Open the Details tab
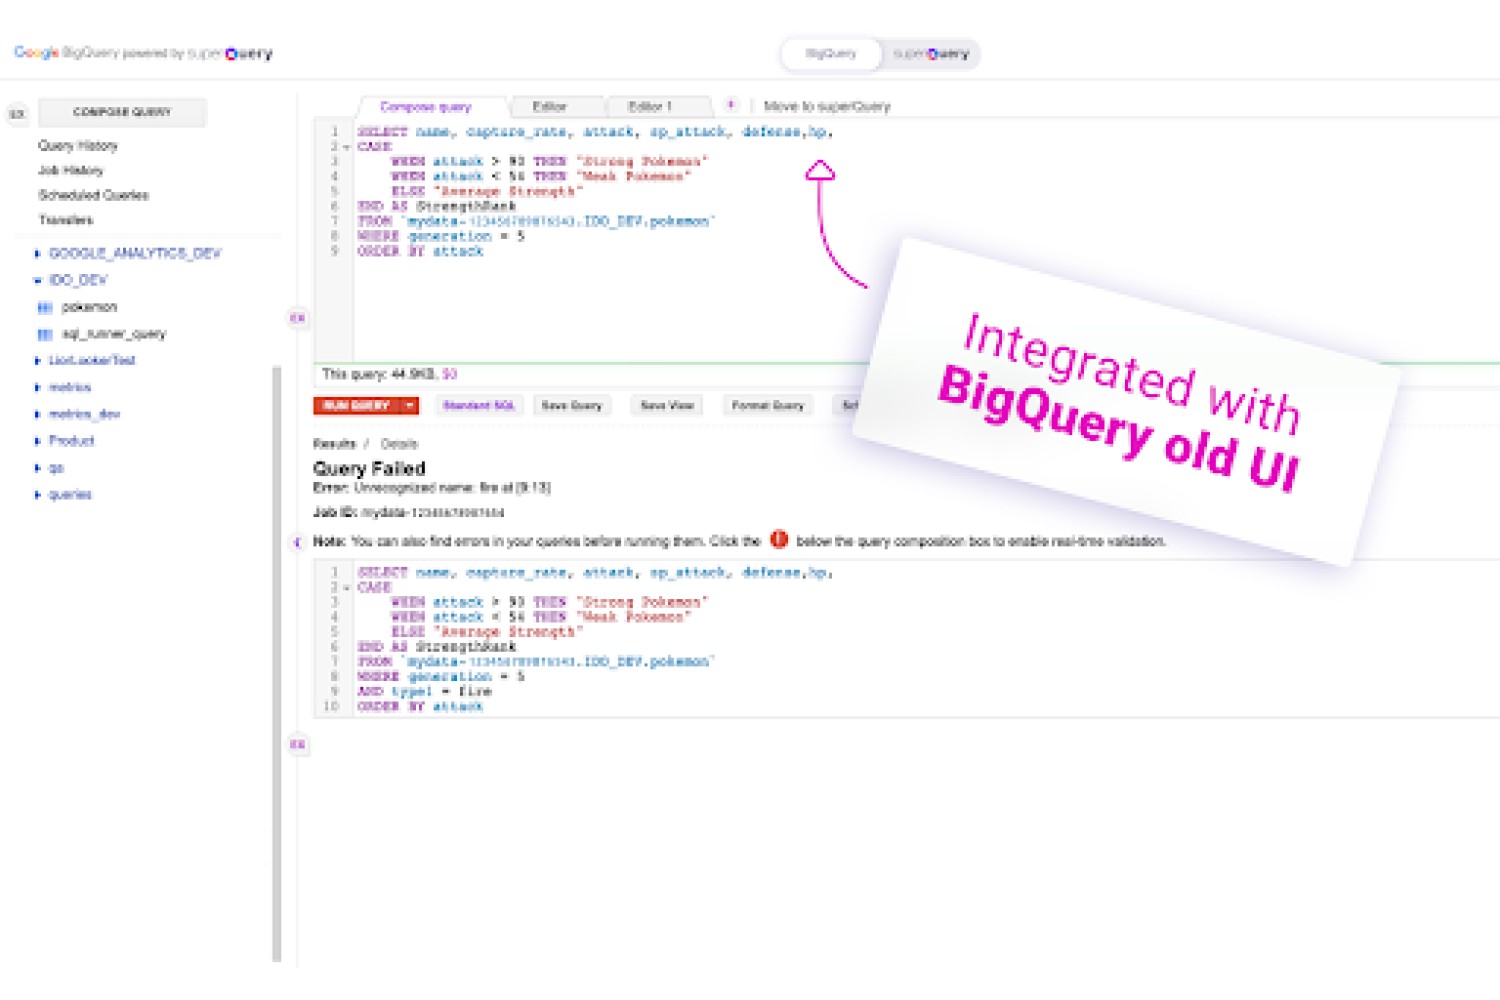This screenshot has width=1500, height=1000. [399, 443]
